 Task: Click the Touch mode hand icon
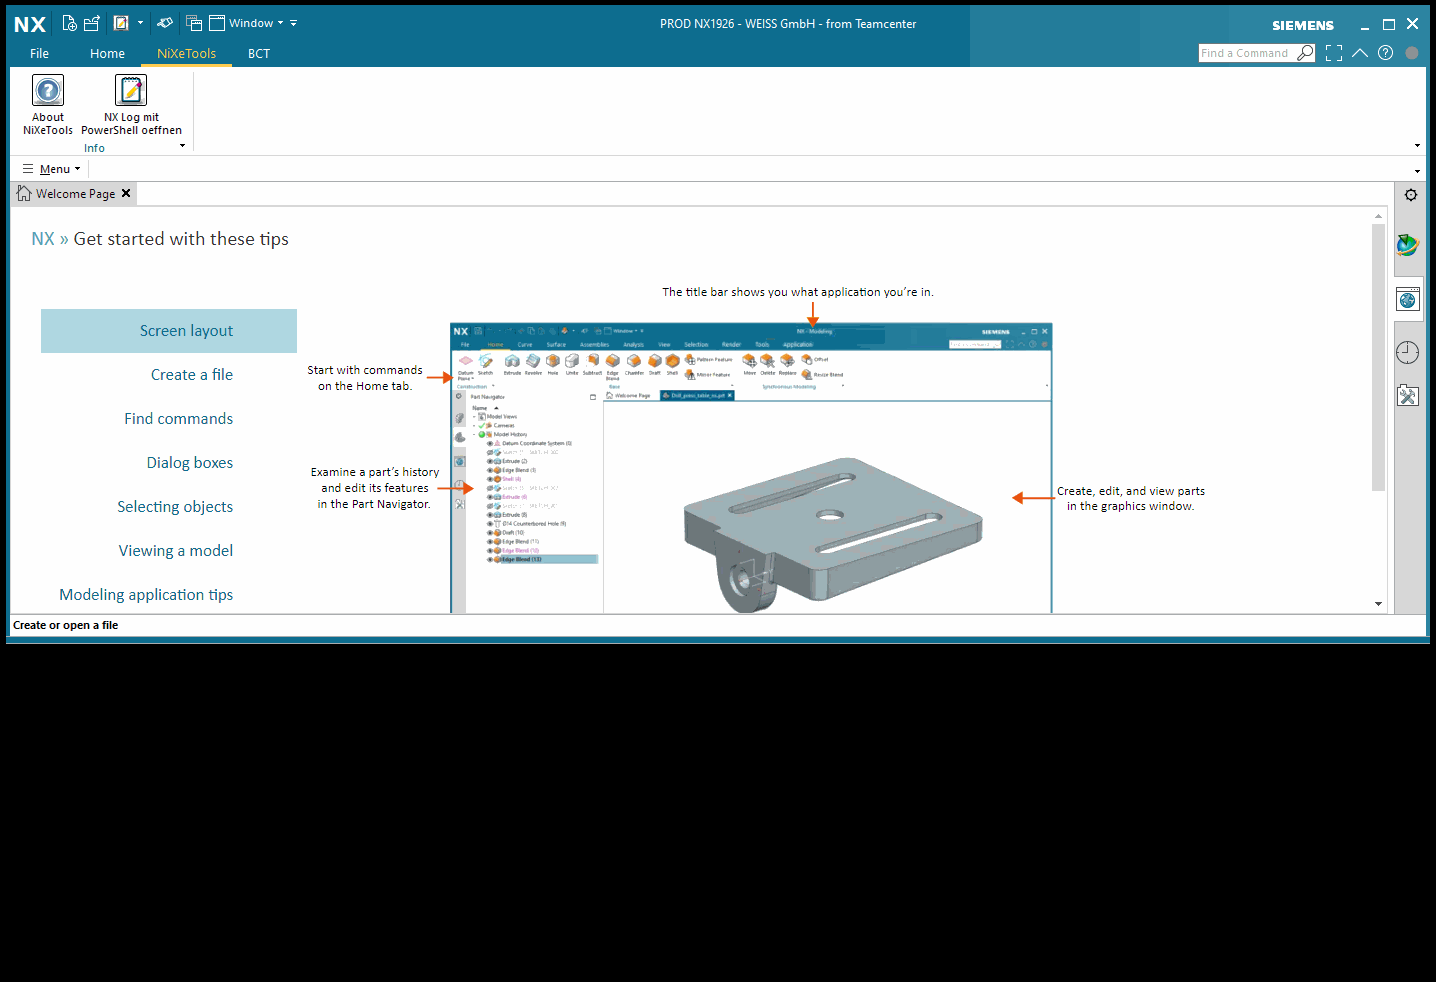(x=165, y=23)
